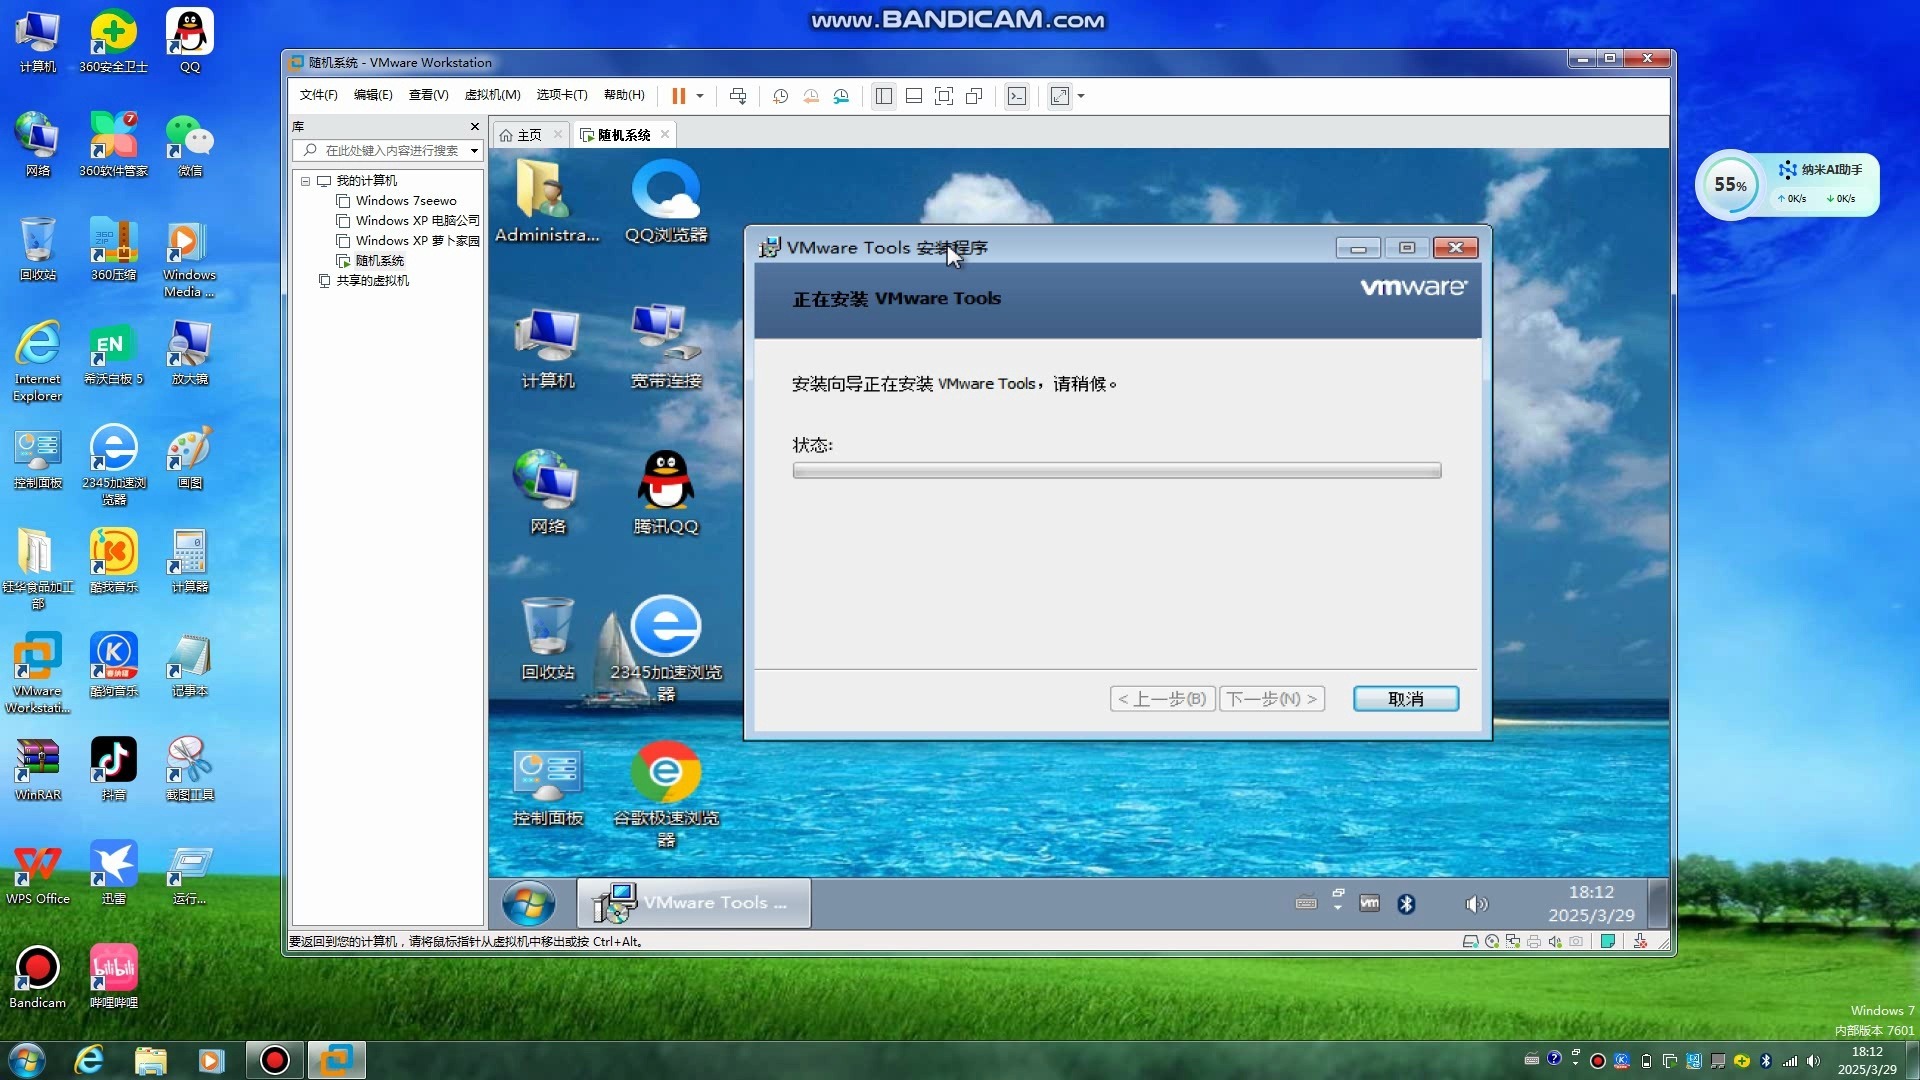
Task: Open the host Windows Start button
Action: tap(27, 1060)
